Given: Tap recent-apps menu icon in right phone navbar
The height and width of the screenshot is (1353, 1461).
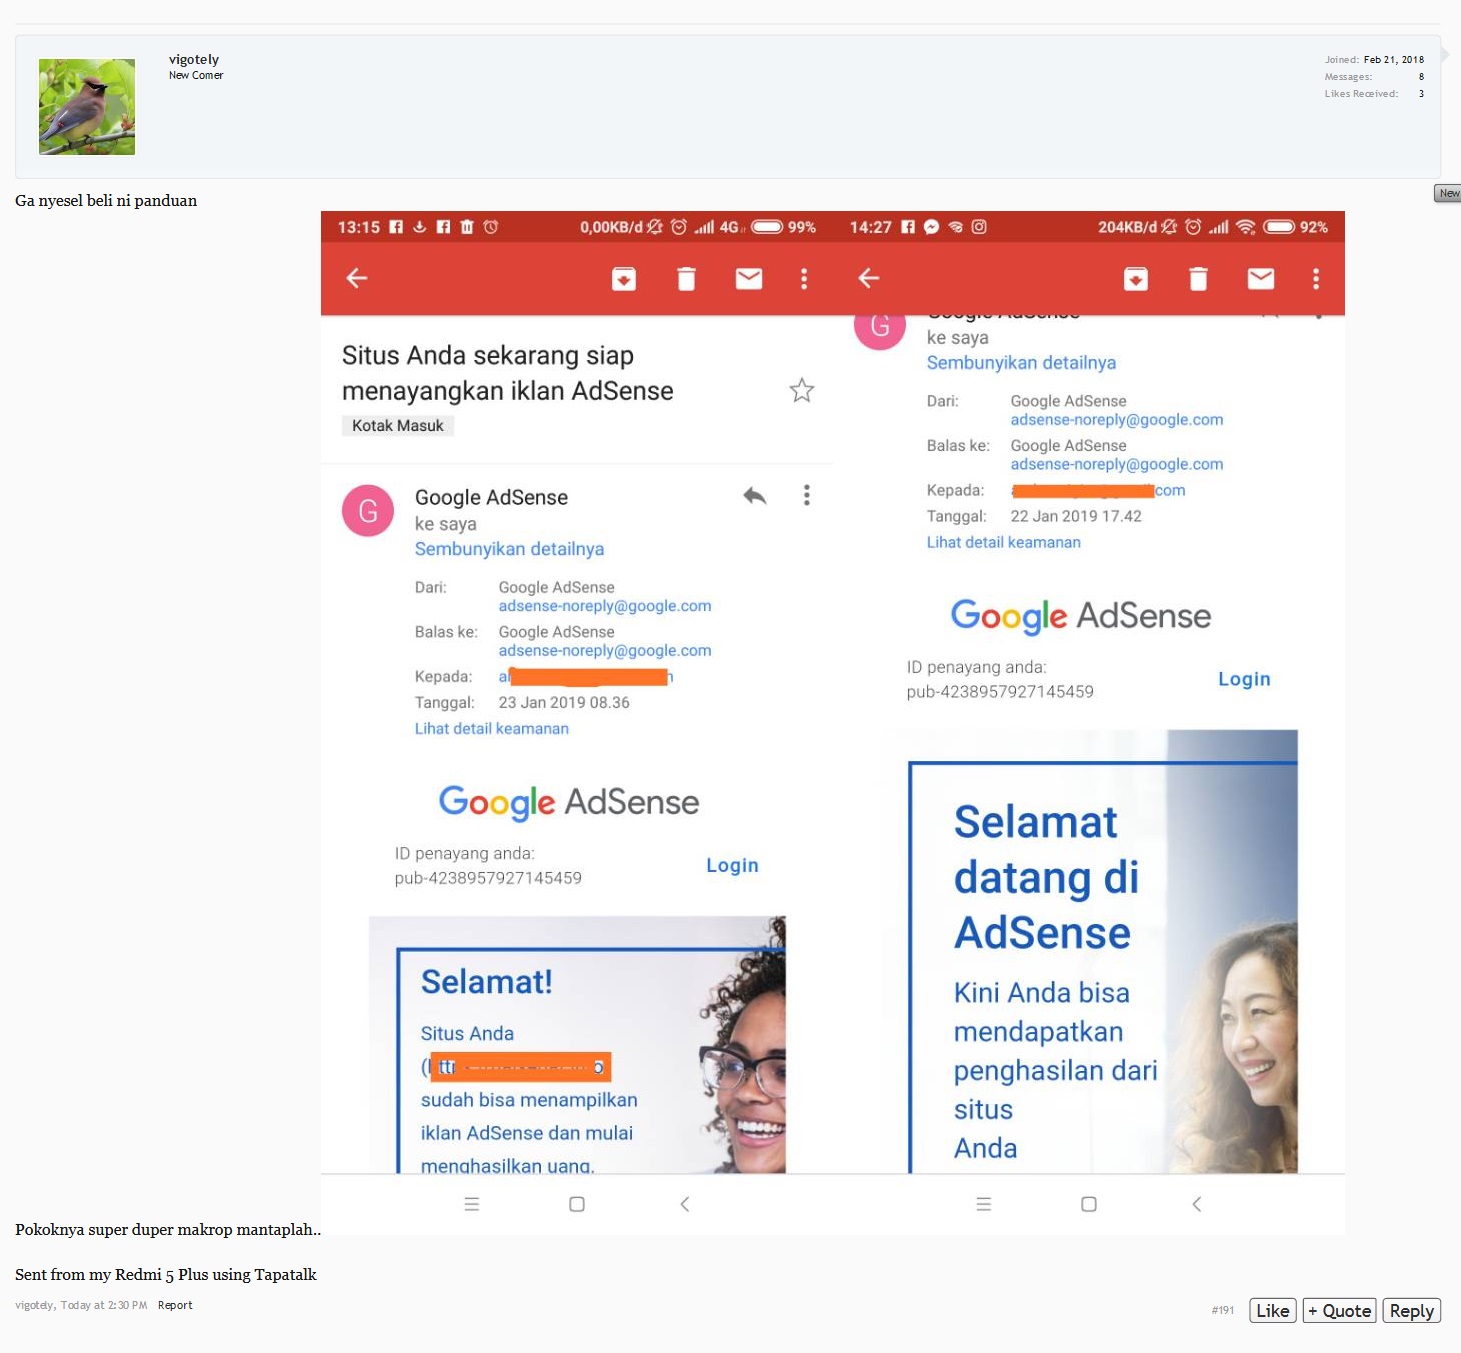Looking at the screenshot, I should [984, 1204].
